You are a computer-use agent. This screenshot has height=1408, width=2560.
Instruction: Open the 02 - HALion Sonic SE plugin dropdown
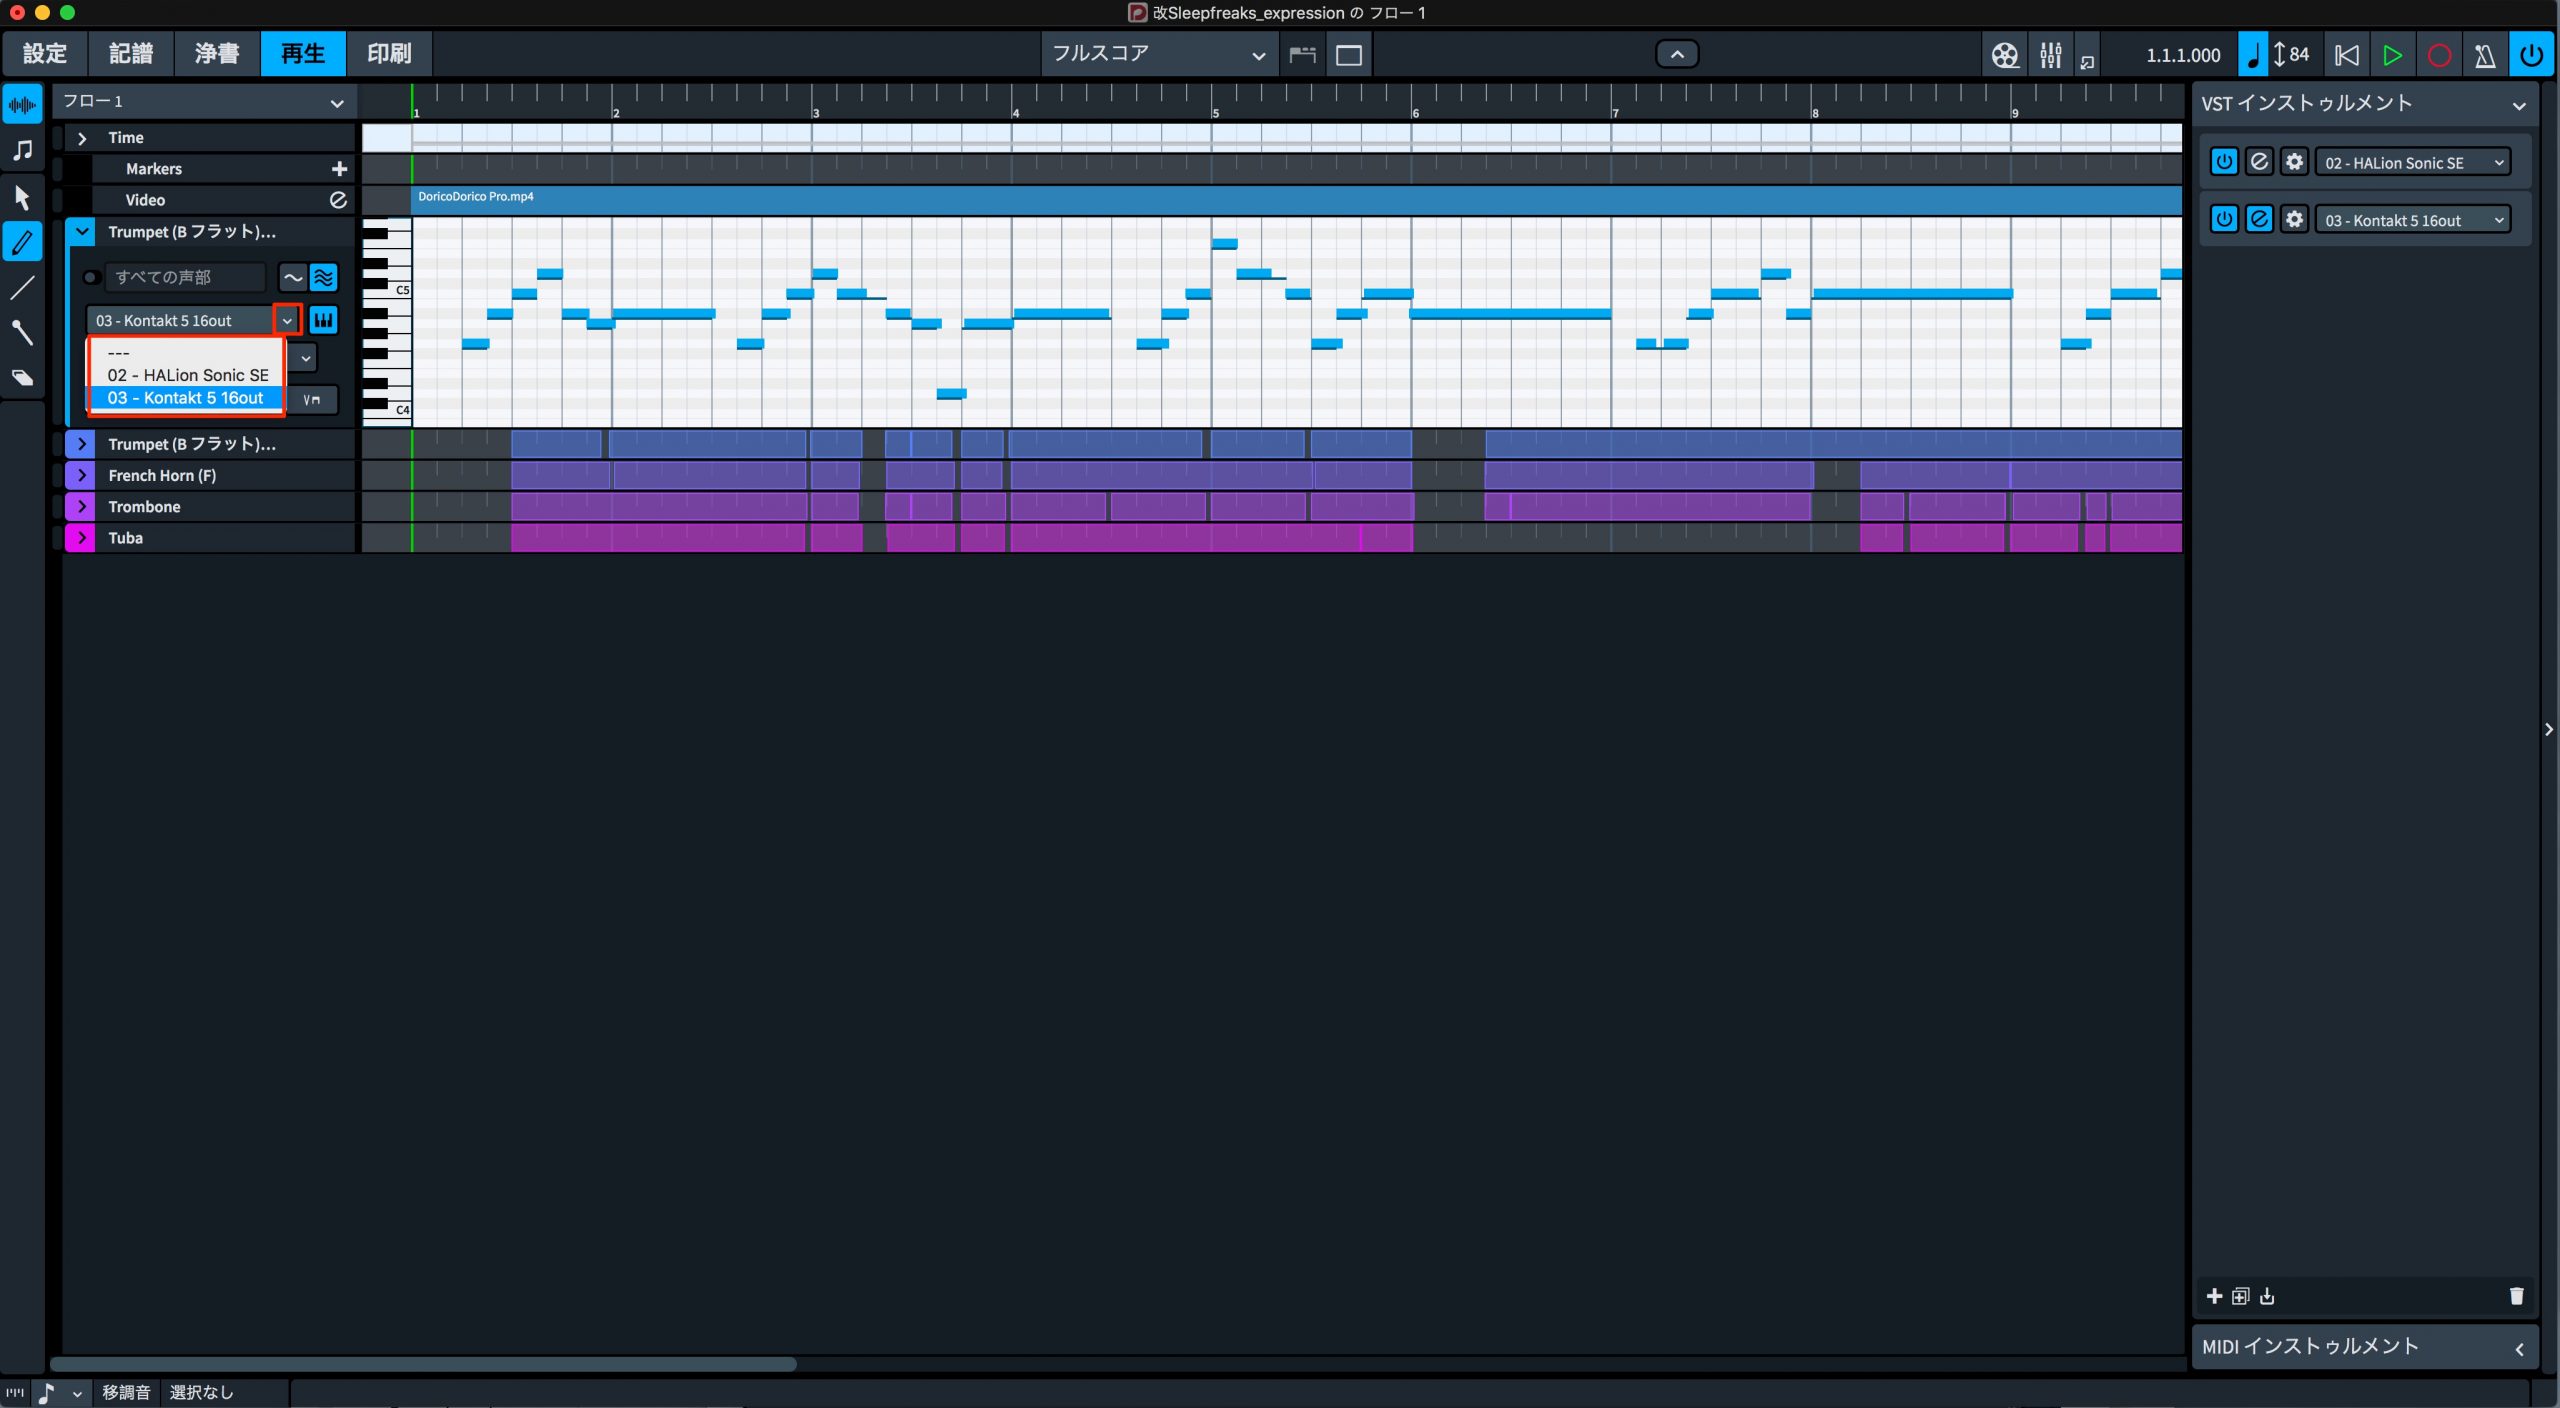click(2413, 162)
